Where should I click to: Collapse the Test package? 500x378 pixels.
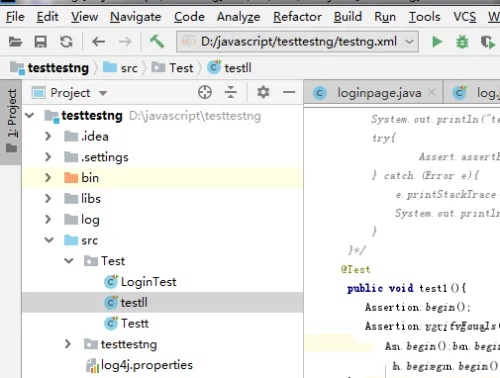coord(69,261)
